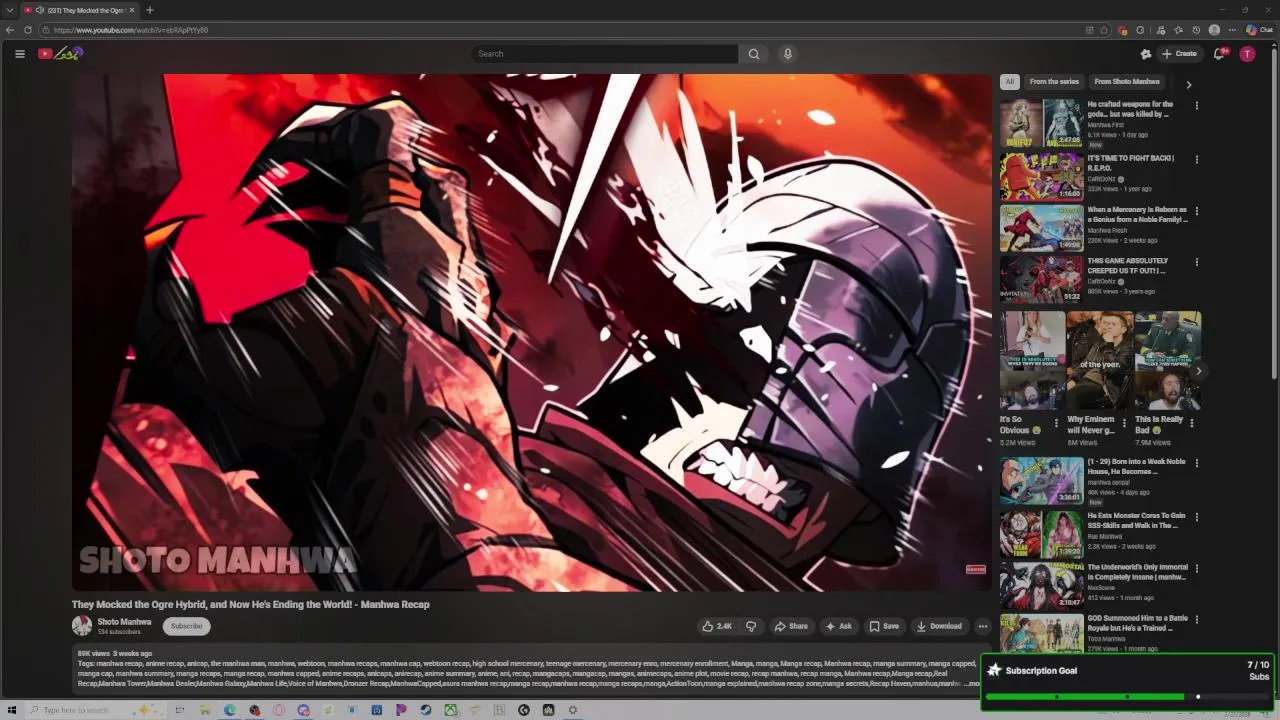Open "It's So Obvious" short thumbnail
Viewport: 1280px width, 720px height.
1032,360
